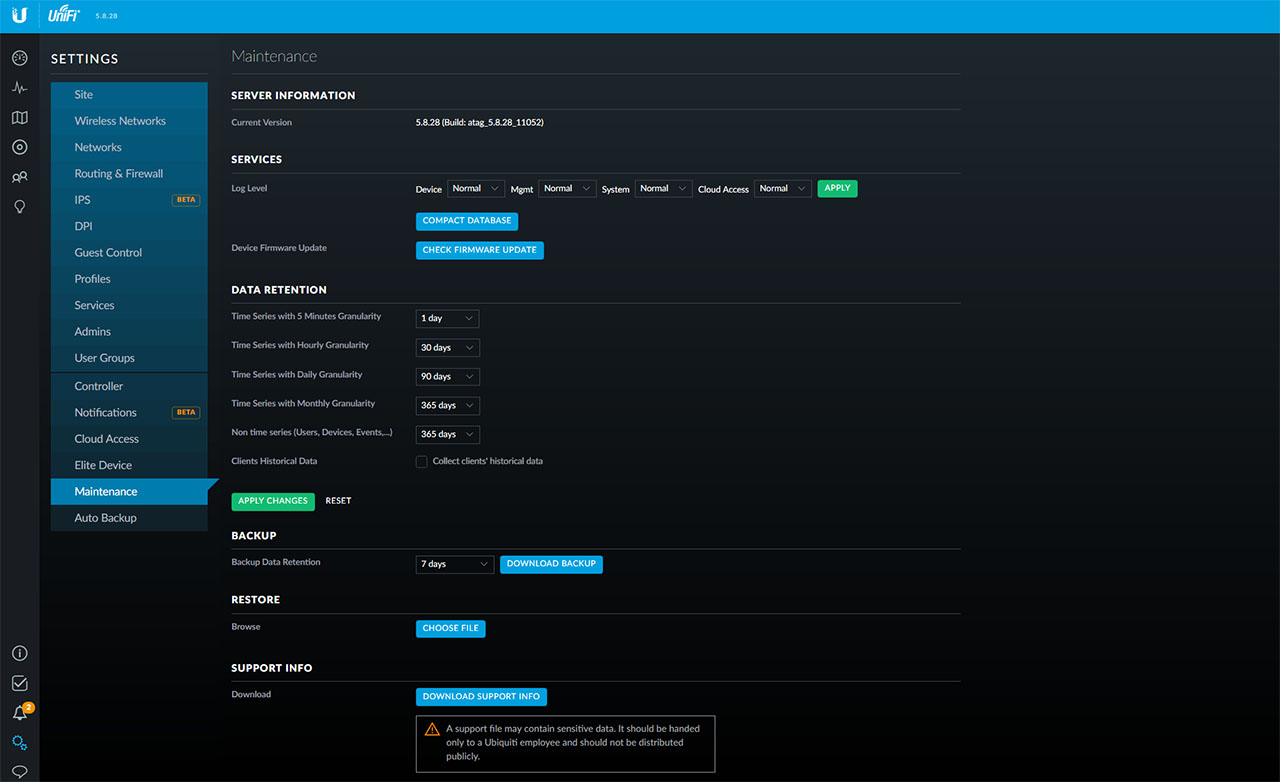Click Check Firmware Update button

[480, 250]
